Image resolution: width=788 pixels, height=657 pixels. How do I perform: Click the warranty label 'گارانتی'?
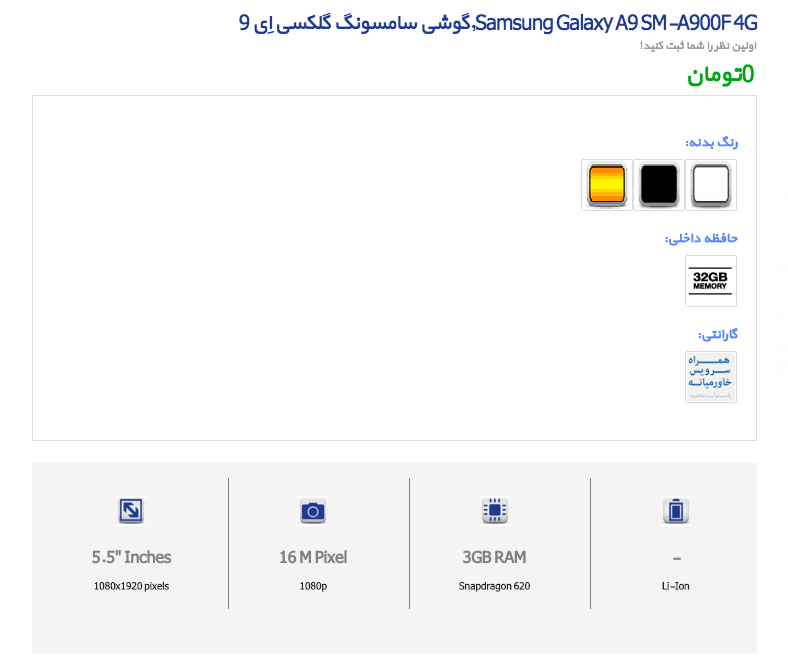point(718,334)
